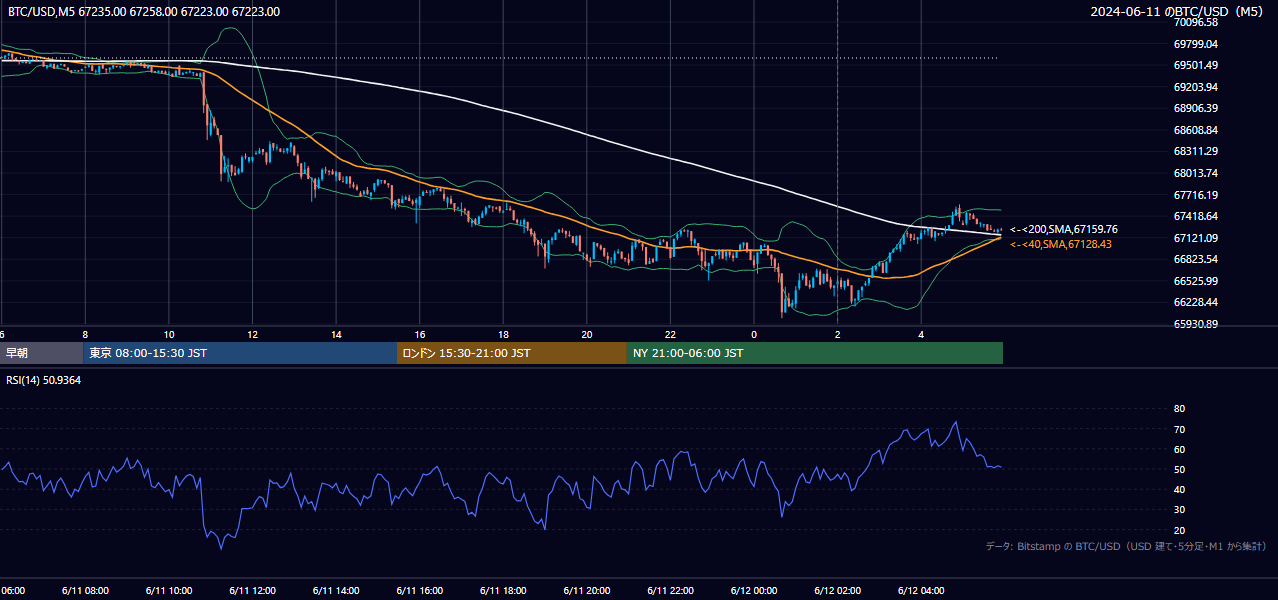Viewport: 1278px width, 600px height.
Task: Click the date label 6/11 20:00
Action: (x=587, y=591)
